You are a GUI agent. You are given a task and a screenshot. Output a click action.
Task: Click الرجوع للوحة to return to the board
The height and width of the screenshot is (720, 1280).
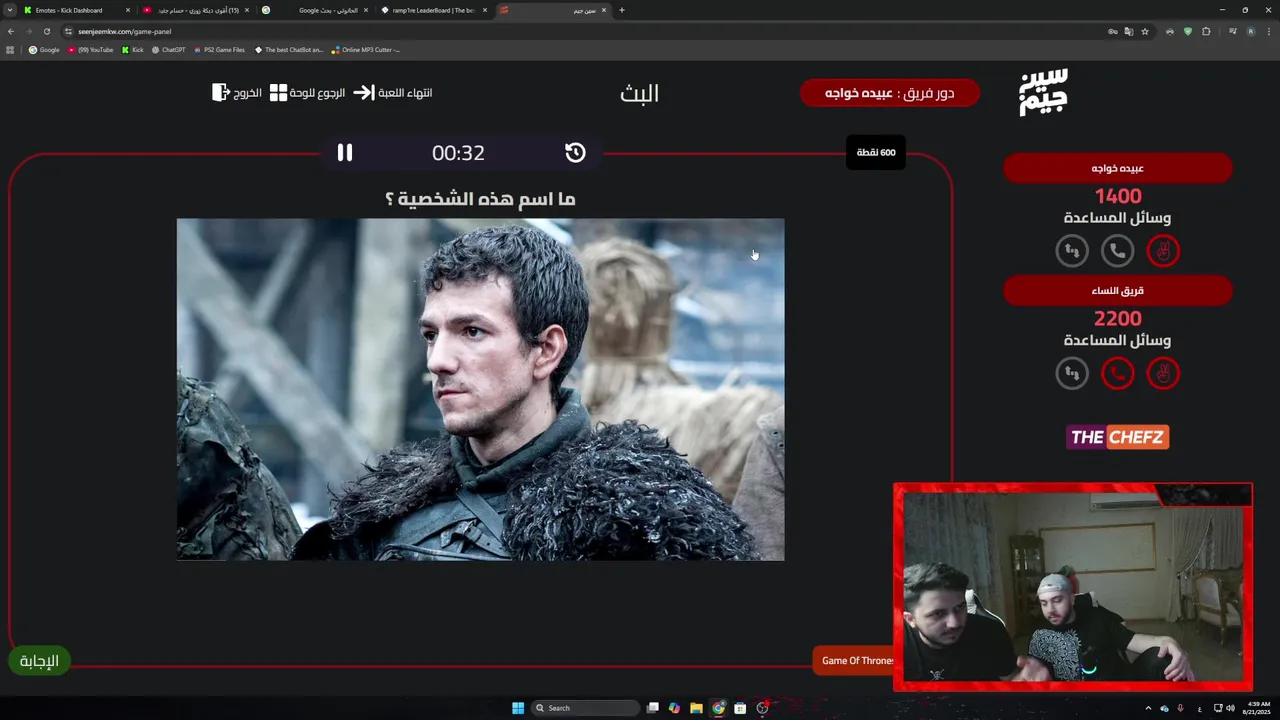(x=308, y=93)
